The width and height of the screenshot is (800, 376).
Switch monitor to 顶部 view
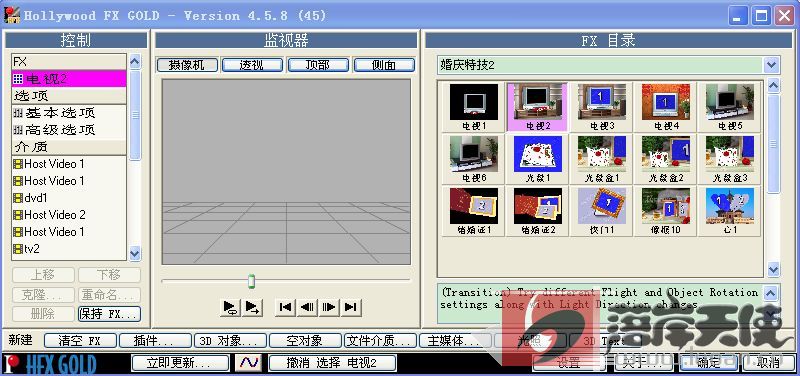point(318,65)
